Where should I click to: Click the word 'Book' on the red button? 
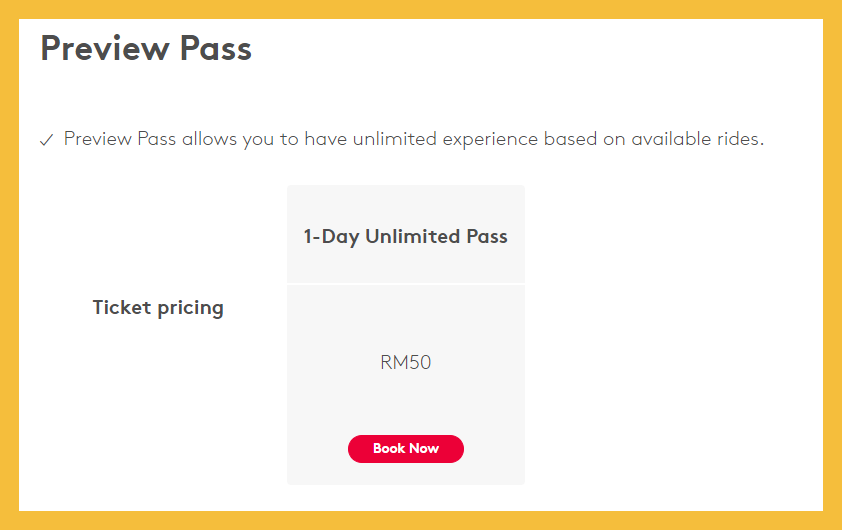click(388, 449)
